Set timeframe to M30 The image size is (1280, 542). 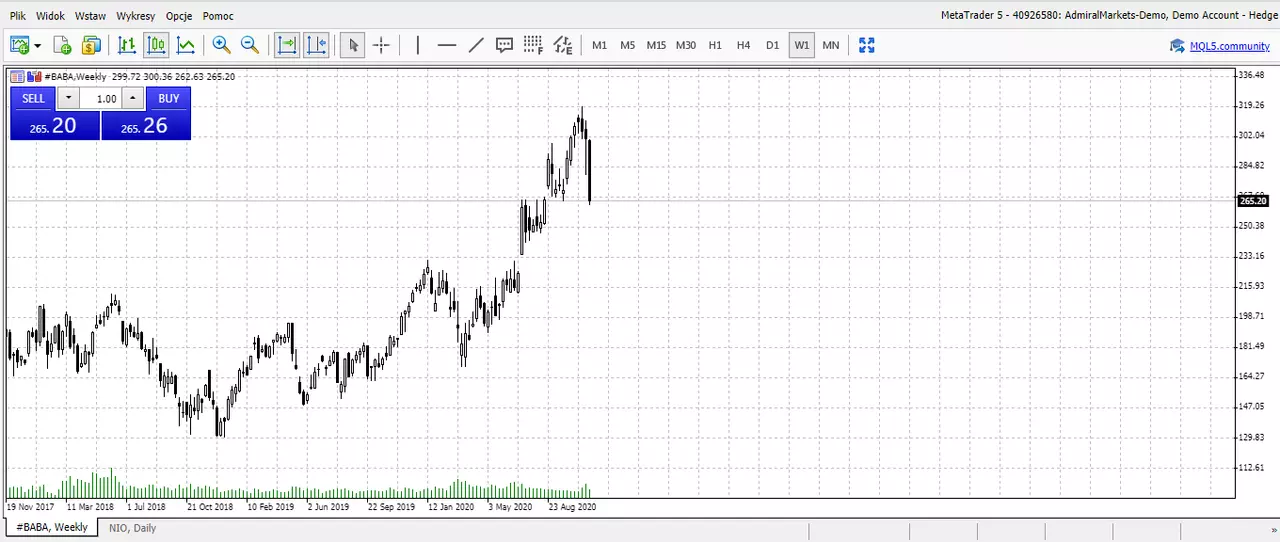(685, 45)
